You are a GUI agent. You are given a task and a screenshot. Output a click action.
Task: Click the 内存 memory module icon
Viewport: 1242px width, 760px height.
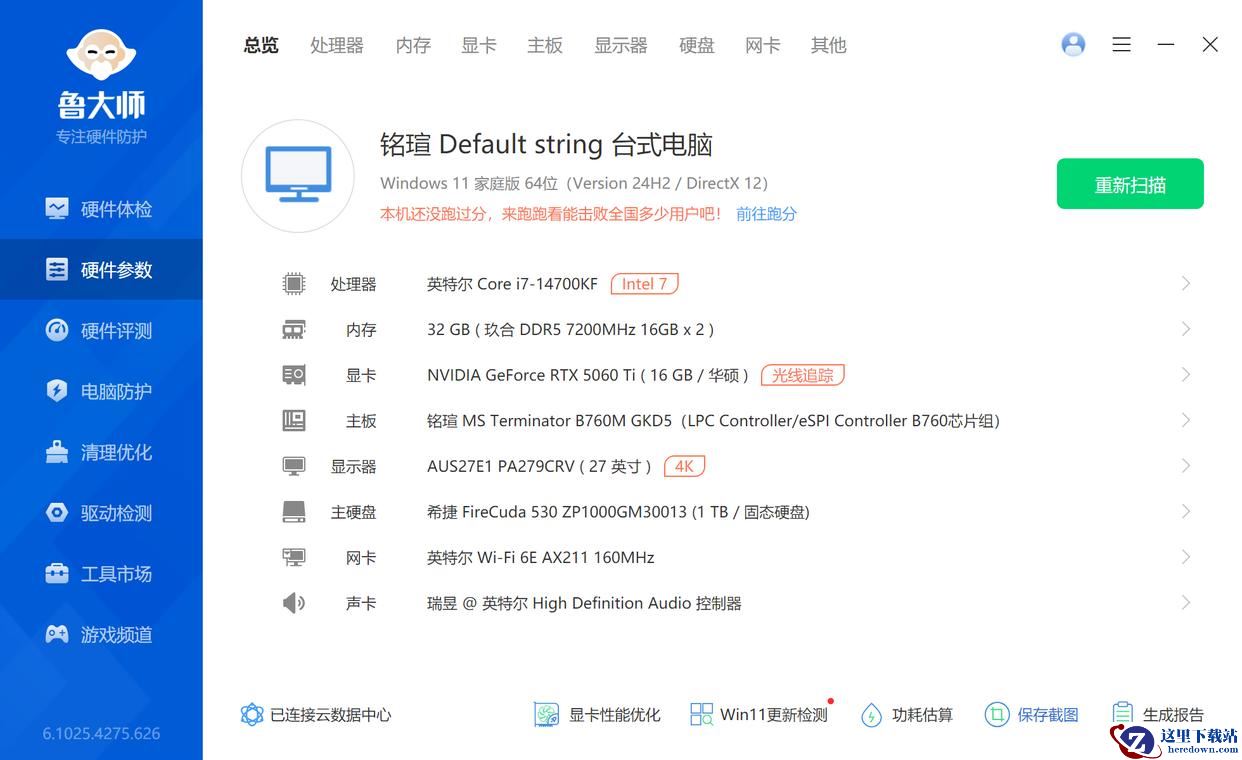coord(293,329)
